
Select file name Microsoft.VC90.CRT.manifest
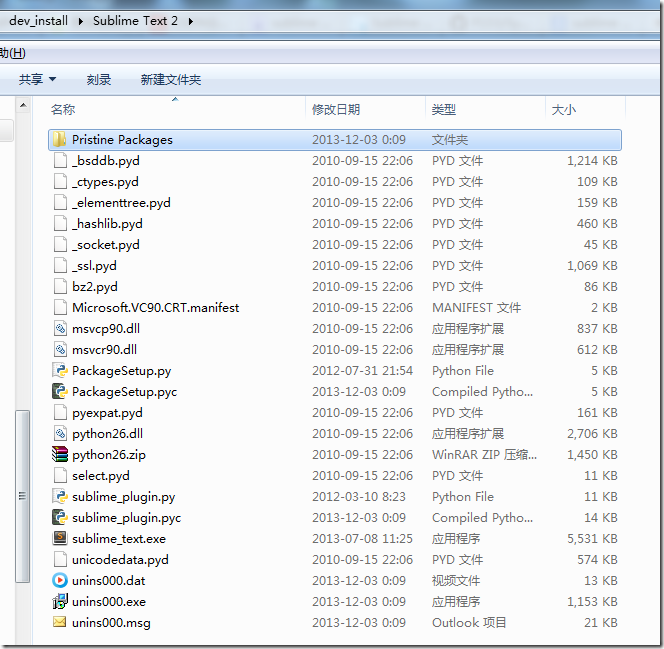pos(155,308)
